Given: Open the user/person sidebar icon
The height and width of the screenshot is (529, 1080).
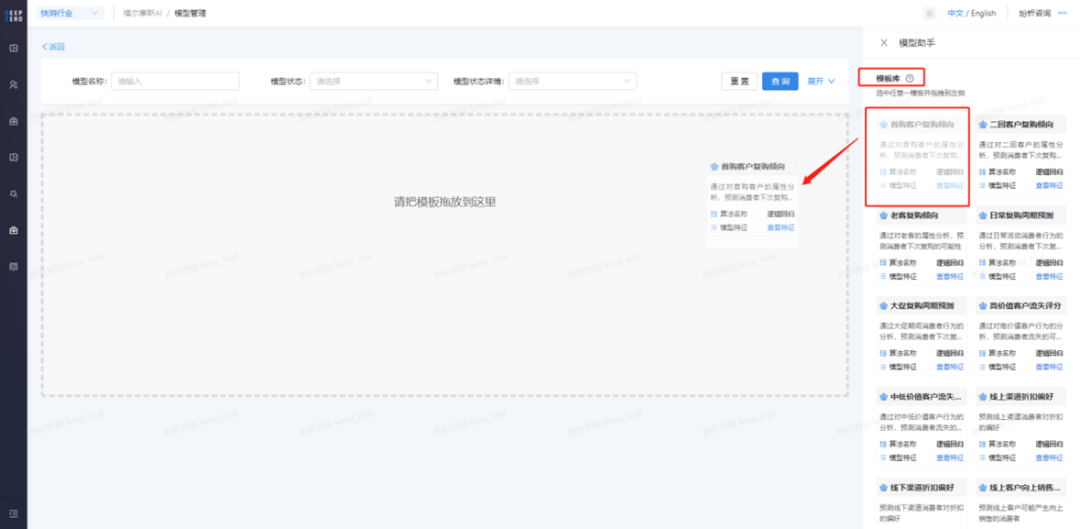Looking at the screenshot, I should coord(13,85).
